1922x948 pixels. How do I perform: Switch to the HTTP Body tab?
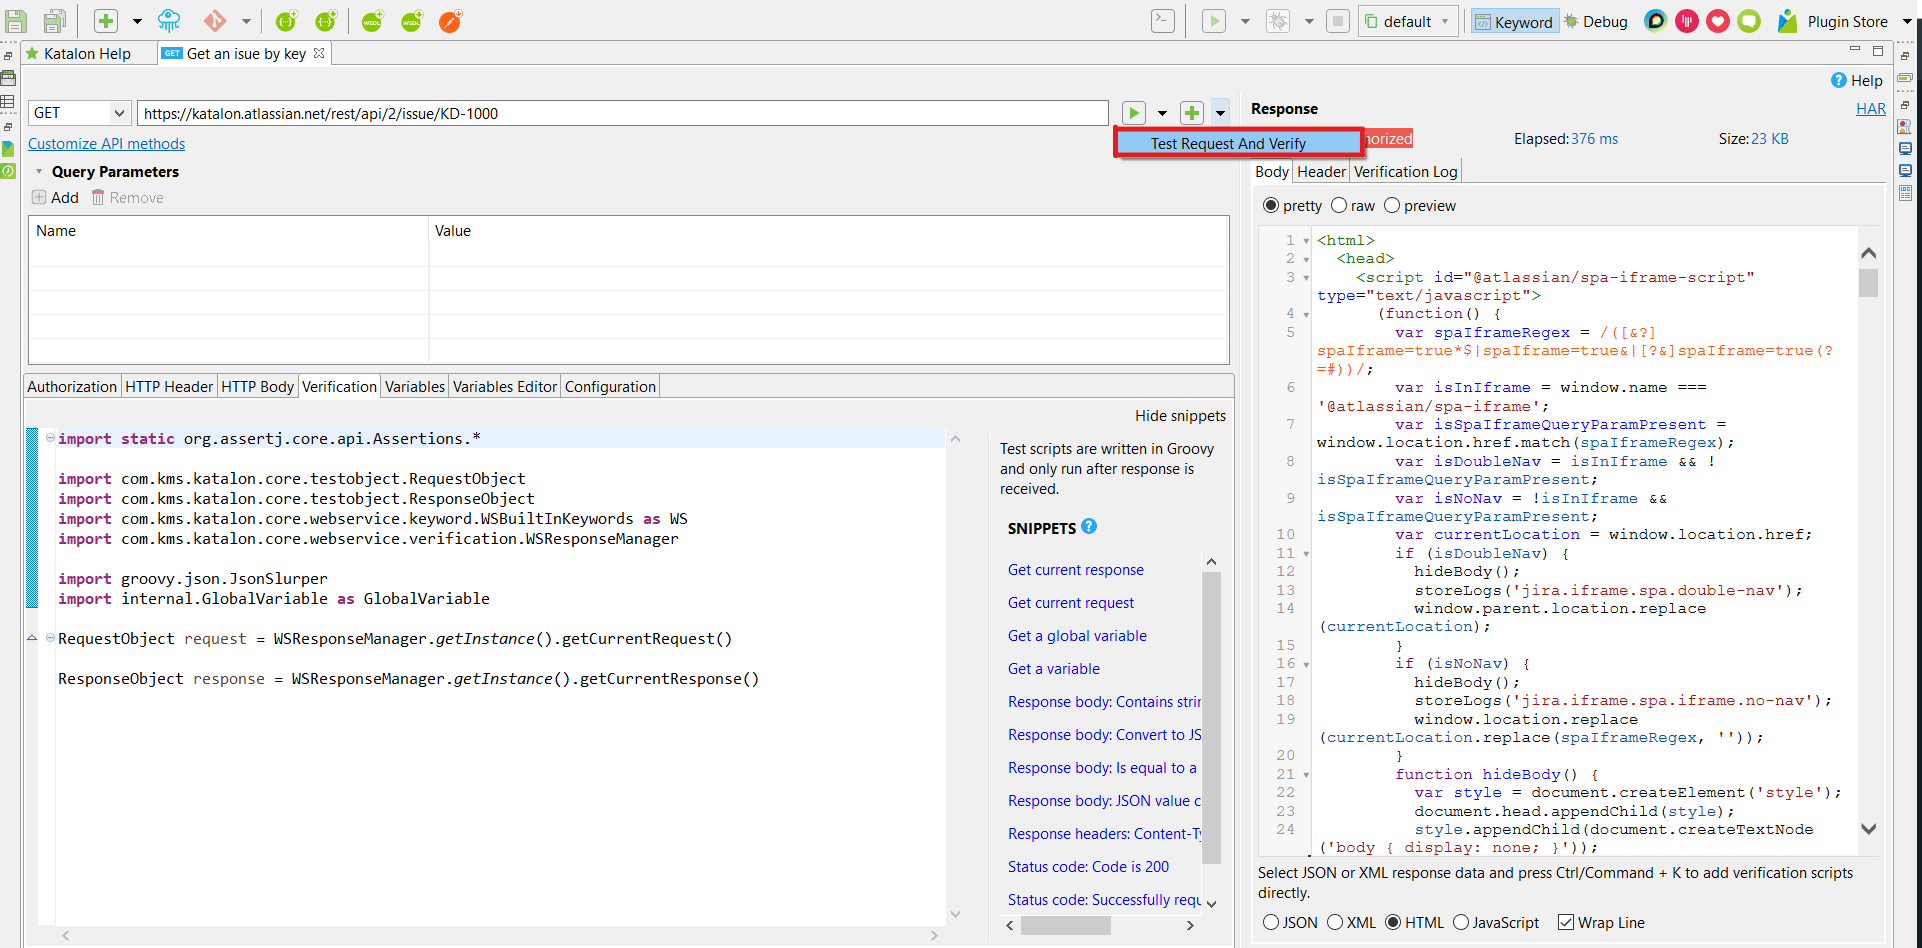[x=258, y=386]
